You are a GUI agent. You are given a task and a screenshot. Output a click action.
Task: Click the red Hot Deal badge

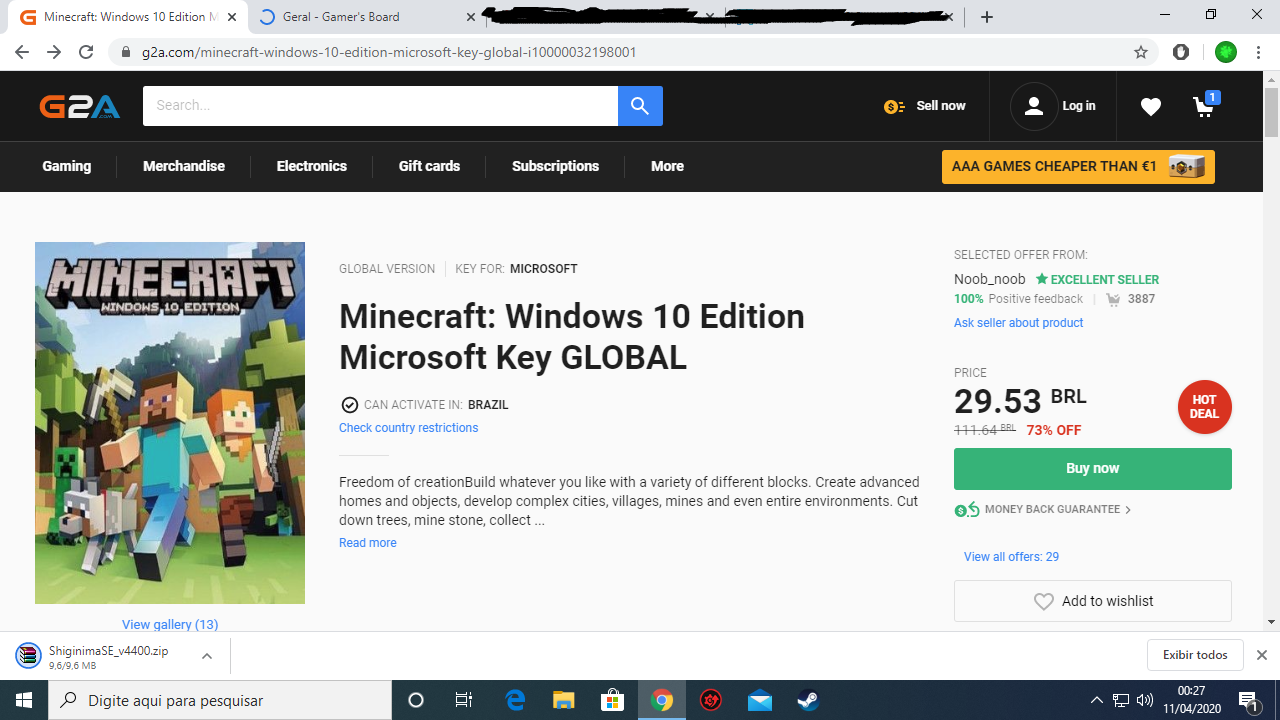(x=1204, y=407)
